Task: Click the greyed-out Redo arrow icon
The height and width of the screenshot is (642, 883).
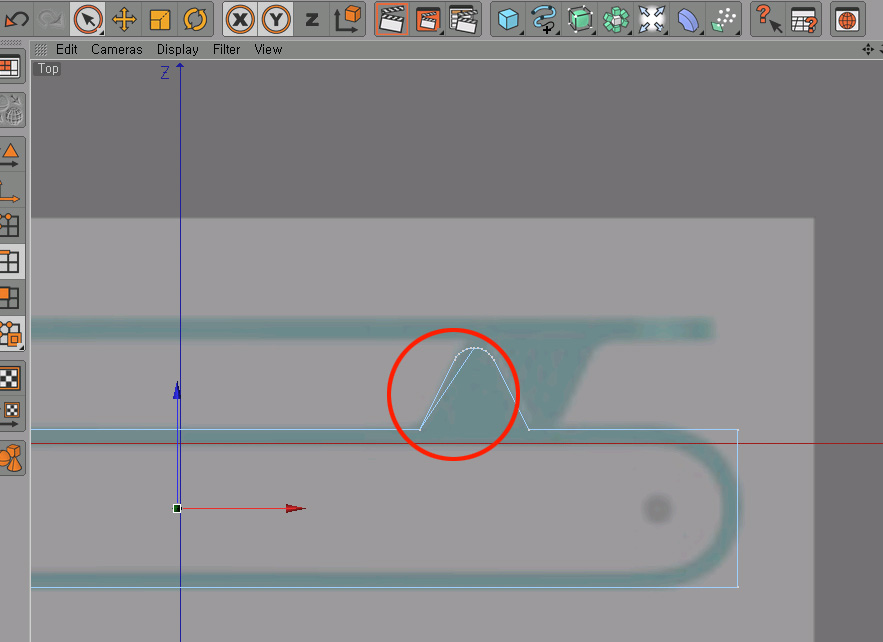Action: [51, 20]
